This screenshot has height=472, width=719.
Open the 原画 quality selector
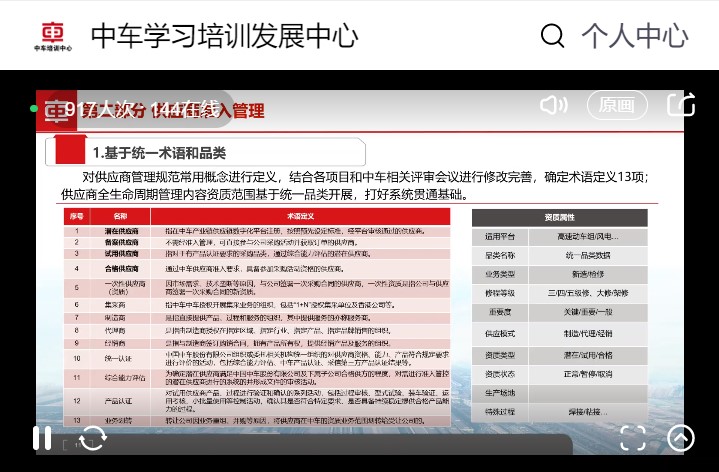point(617,105)
